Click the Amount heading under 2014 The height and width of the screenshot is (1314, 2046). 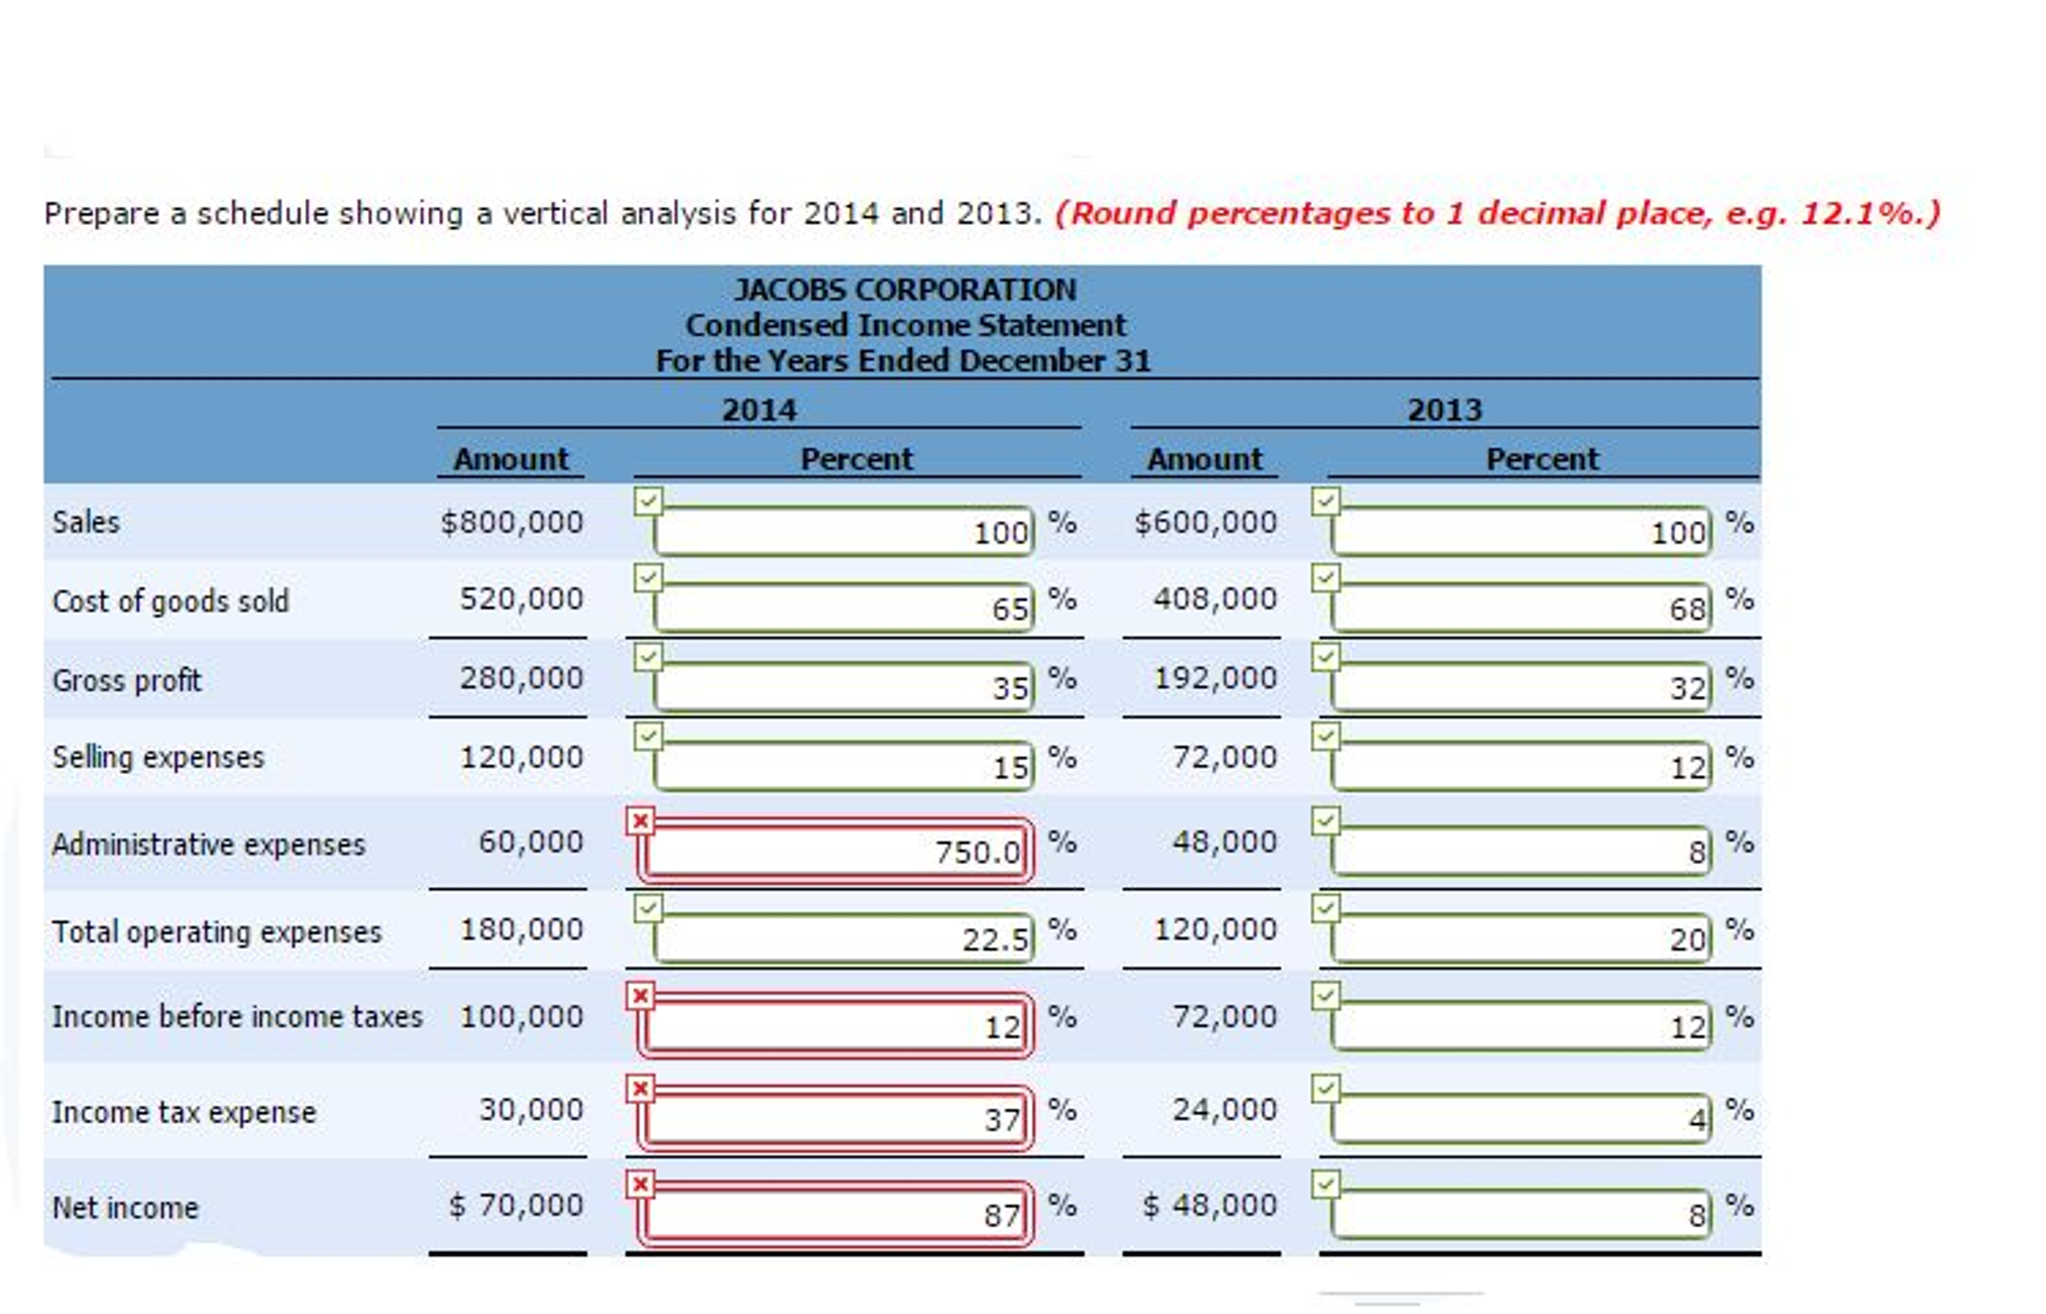click(x=511, y=458)
